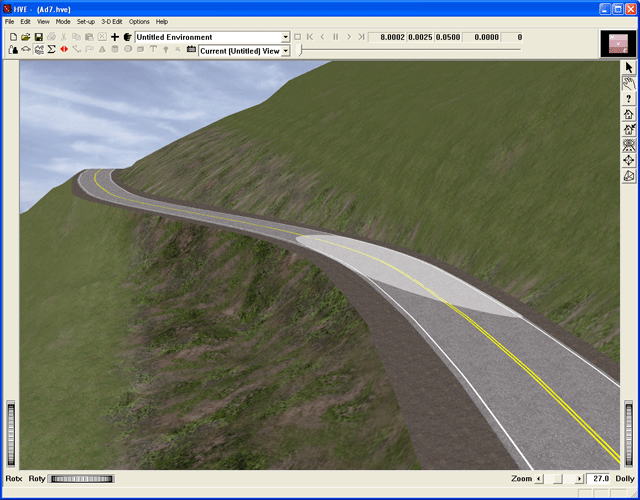
Task: Toggle the wireframe box view button
Action: 629,176
